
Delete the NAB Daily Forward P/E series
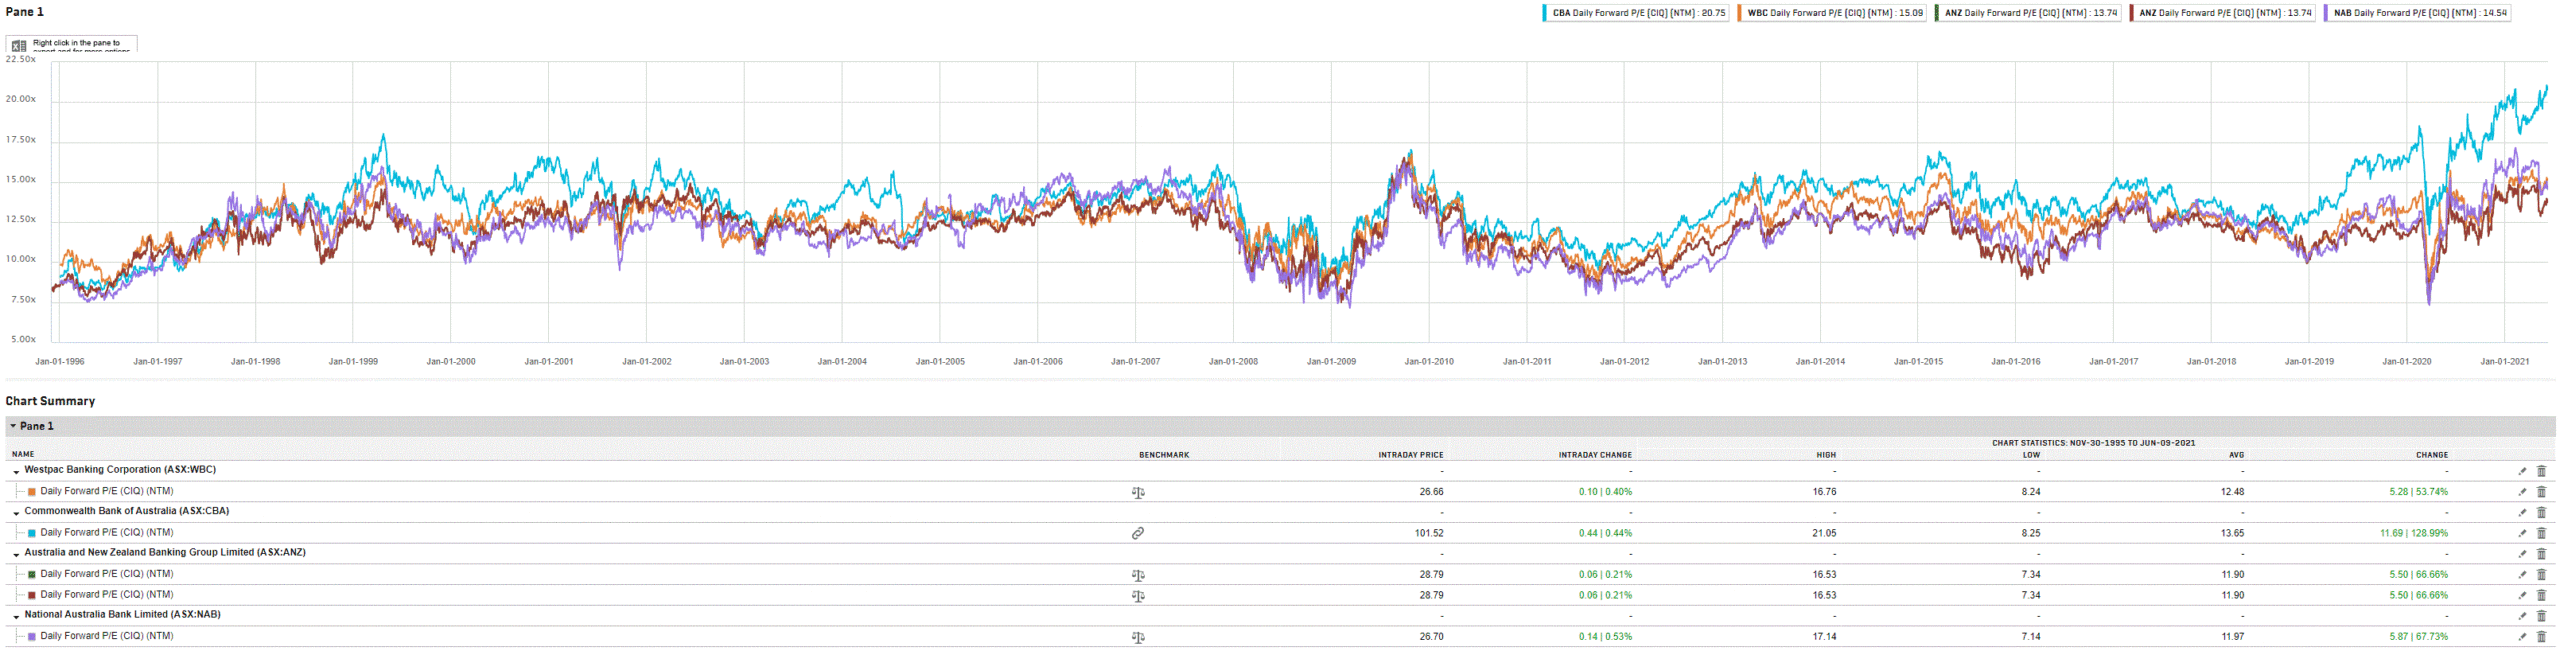pos(2541,637)
